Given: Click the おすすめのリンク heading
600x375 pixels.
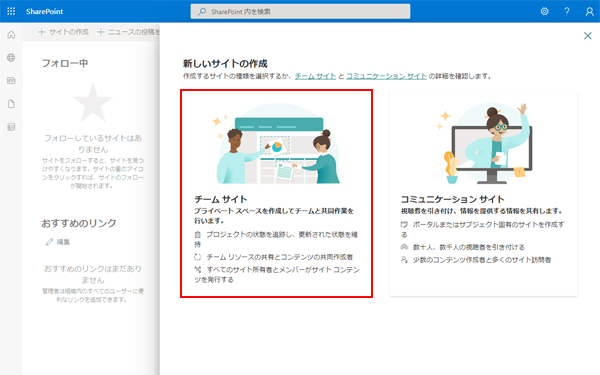Looking at the screenshot, I should click(x=79, y=223).
